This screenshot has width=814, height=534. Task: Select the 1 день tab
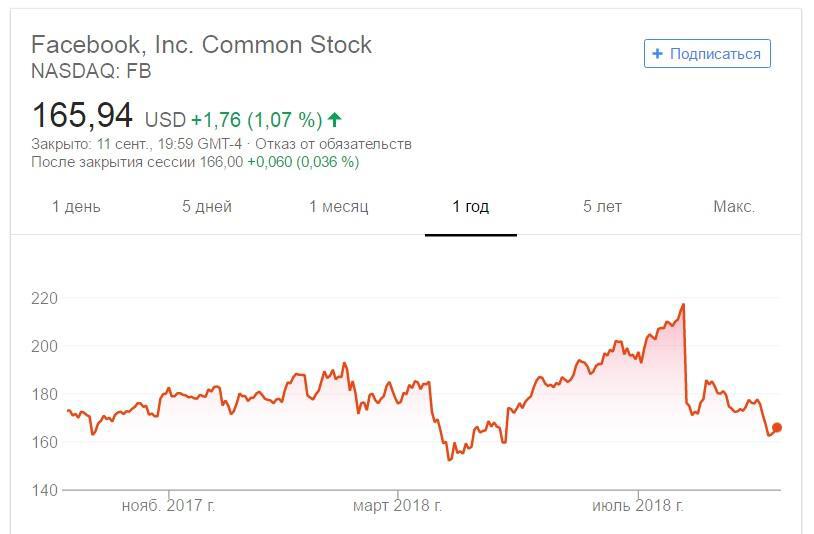[x=76, y=207]
